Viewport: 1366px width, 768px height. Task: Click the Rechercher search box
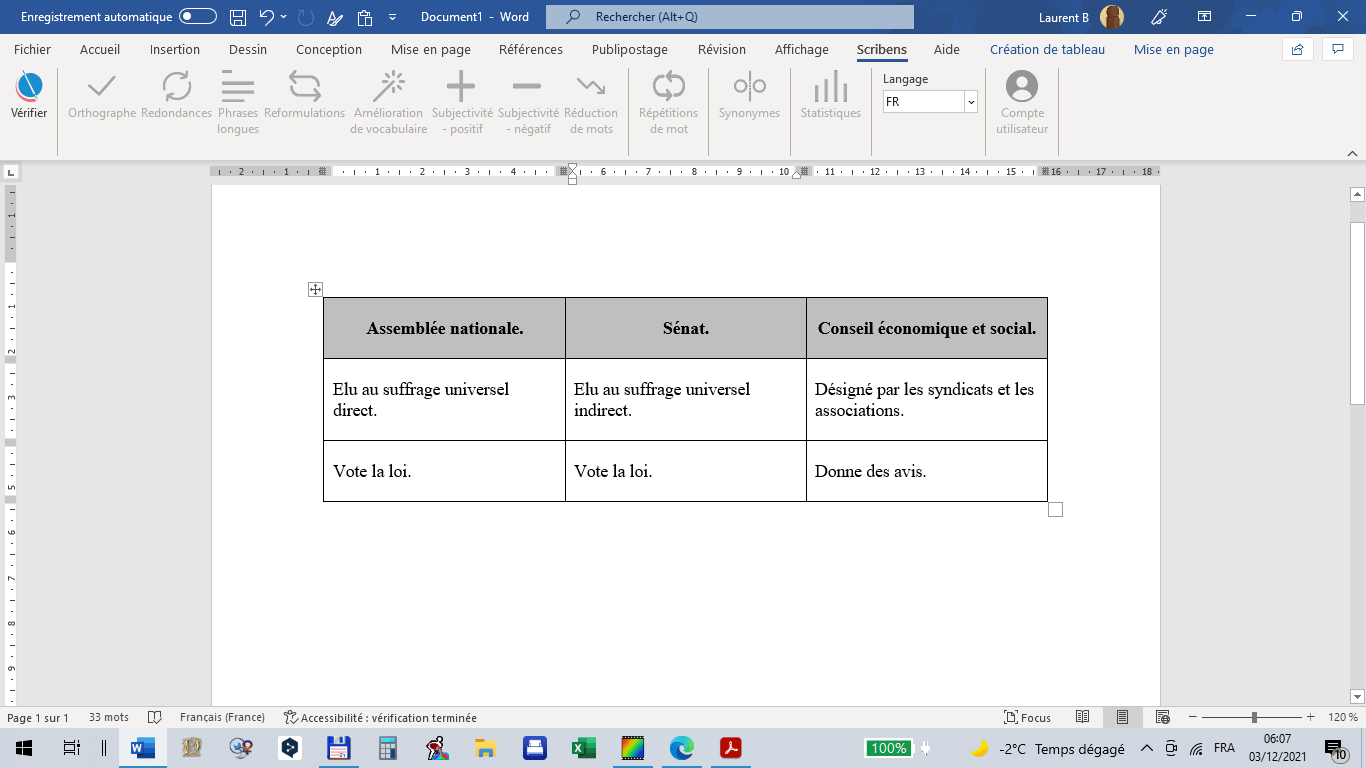[x=730, y=17]
